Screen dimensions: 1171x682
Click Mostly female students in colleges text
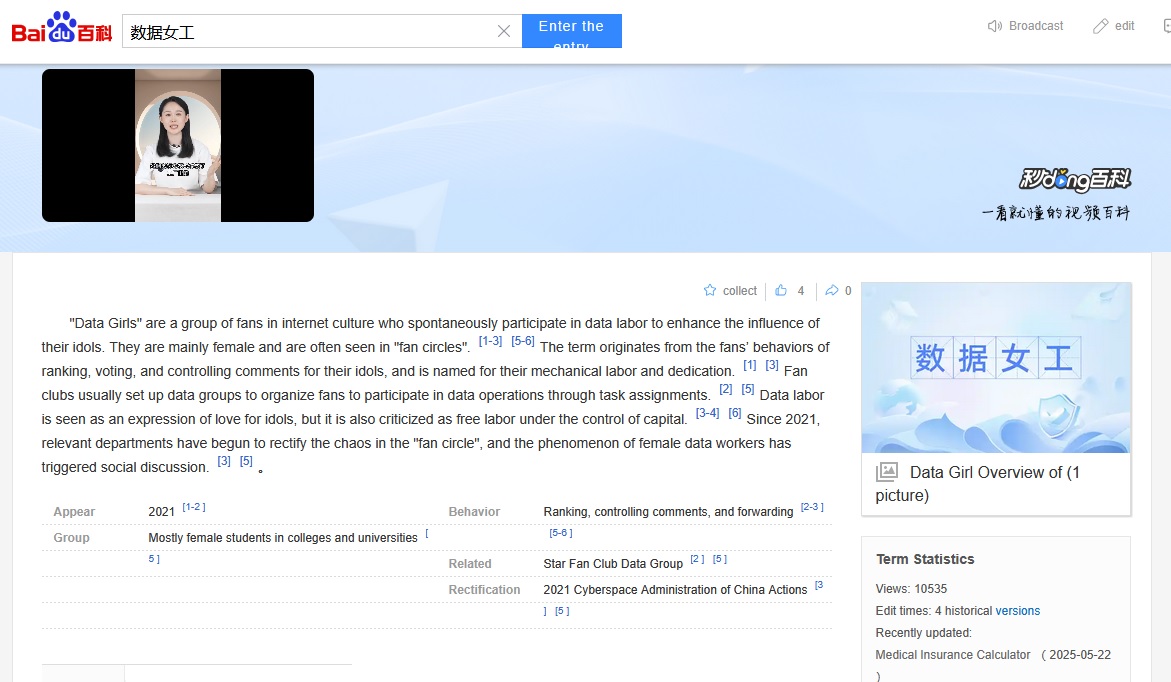coord(283,538)
